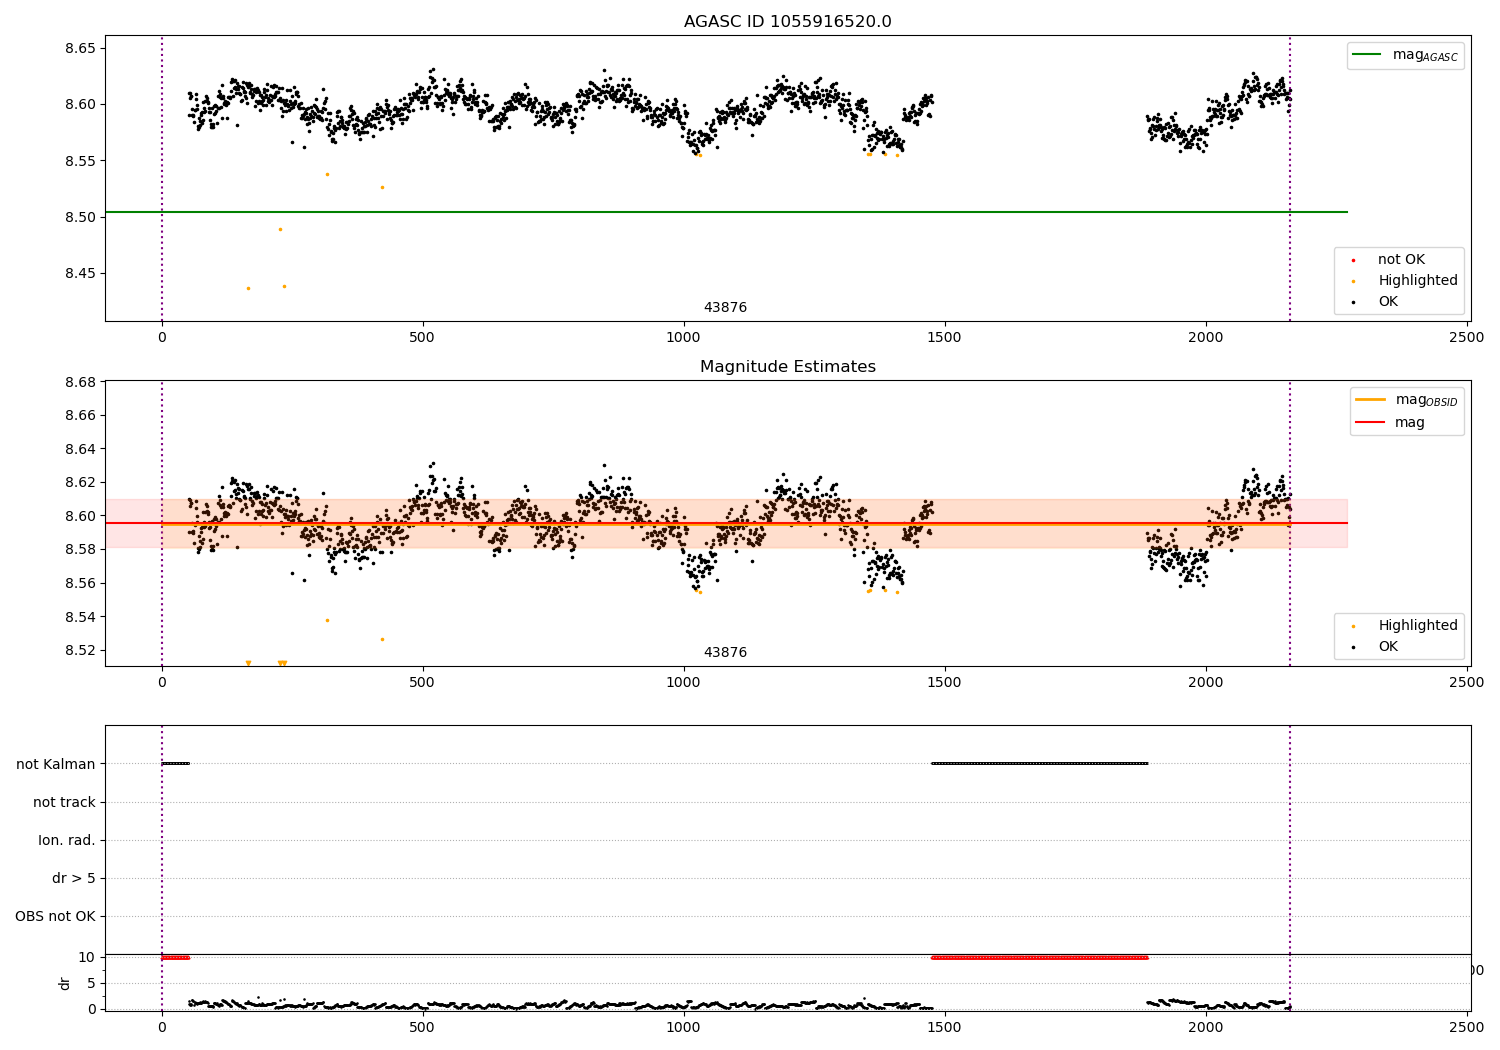This screenshot has height=1050, width=1500.
Task: Click the 'not Kalman' axis label
Action: coord(56,764)
